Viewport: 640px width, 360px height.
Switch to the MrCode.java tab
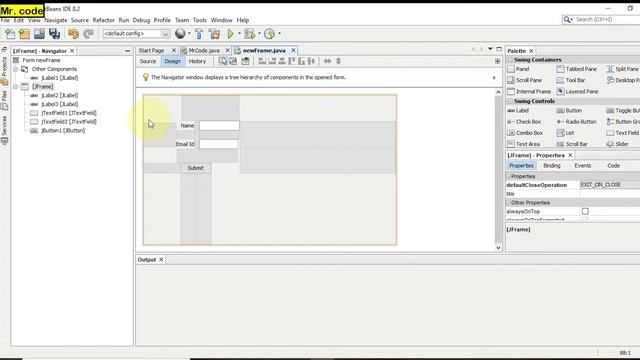point(204,51)
